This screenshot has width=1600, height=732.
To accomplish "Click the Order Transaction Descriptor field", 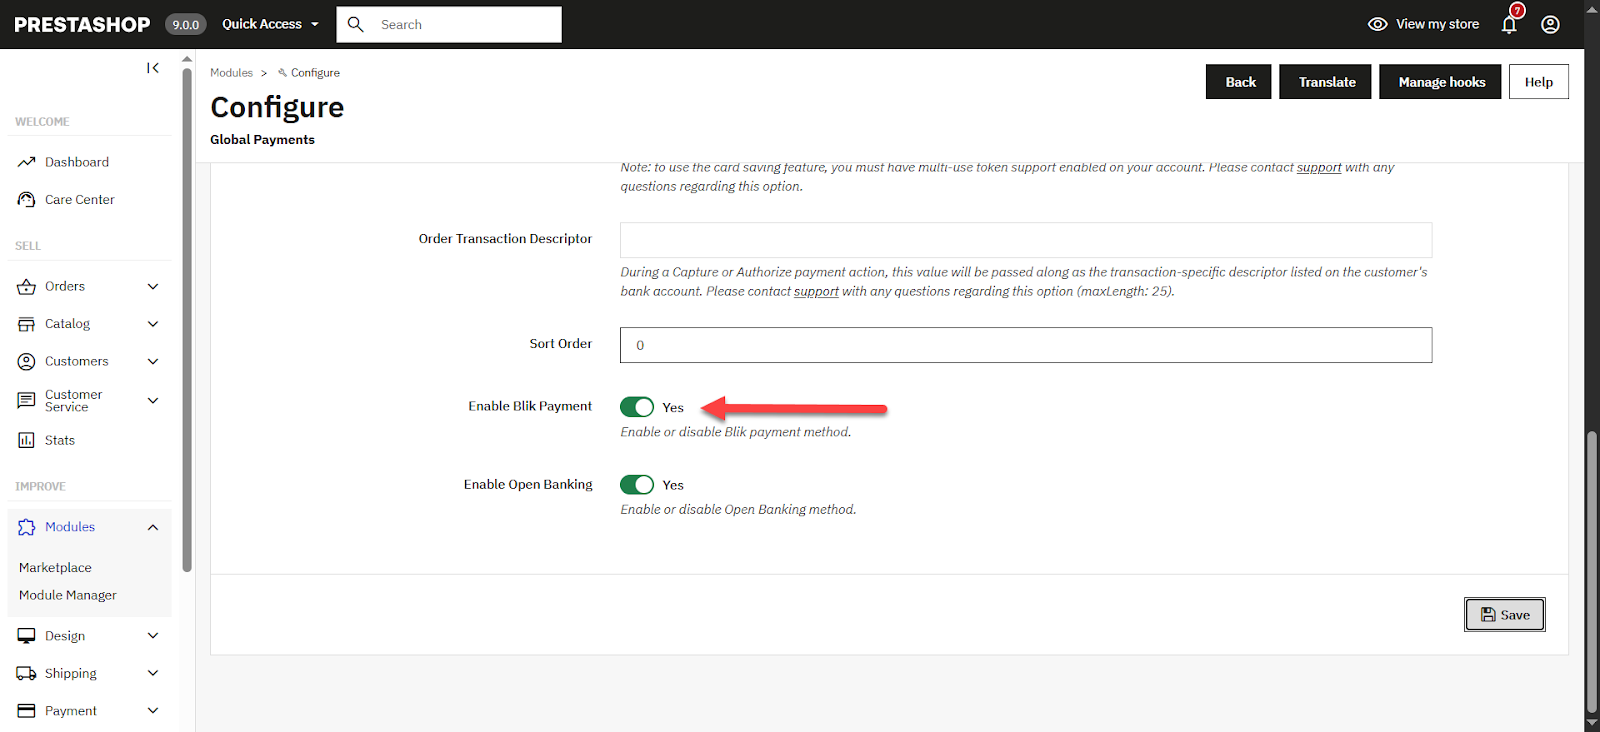I will (1026, 240).
